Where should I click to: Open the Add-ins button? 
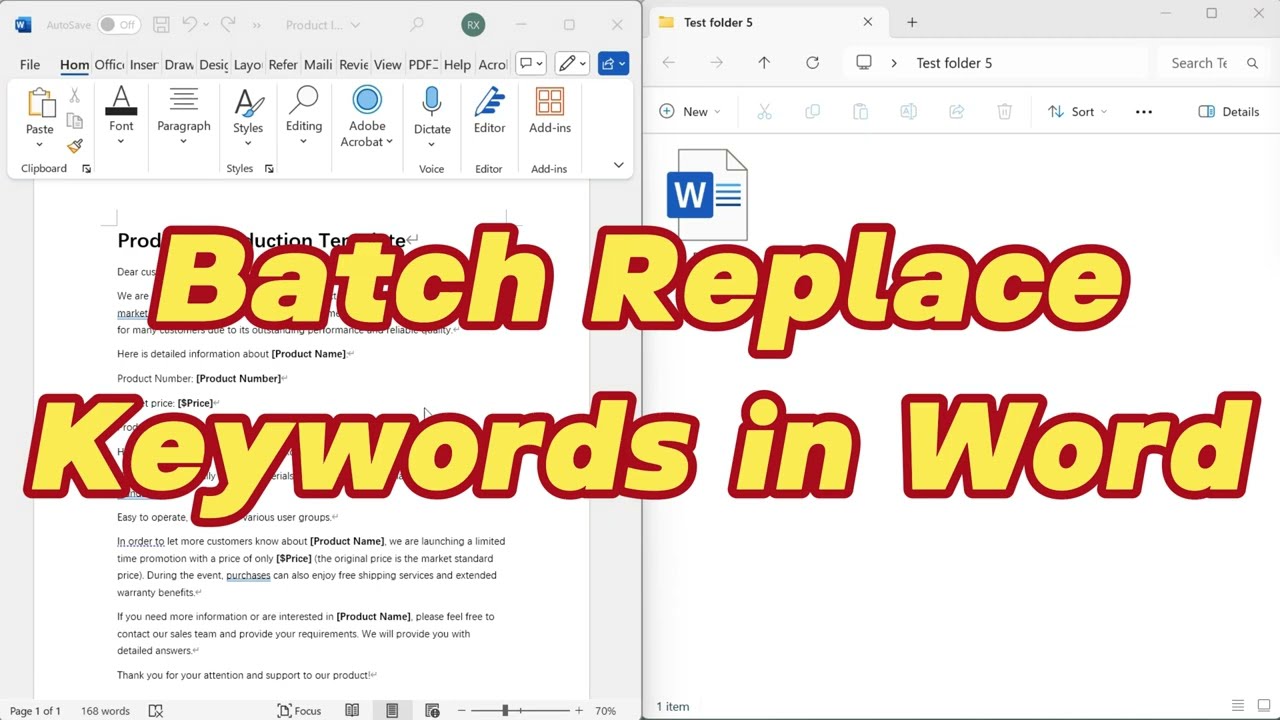click(550, 110)
